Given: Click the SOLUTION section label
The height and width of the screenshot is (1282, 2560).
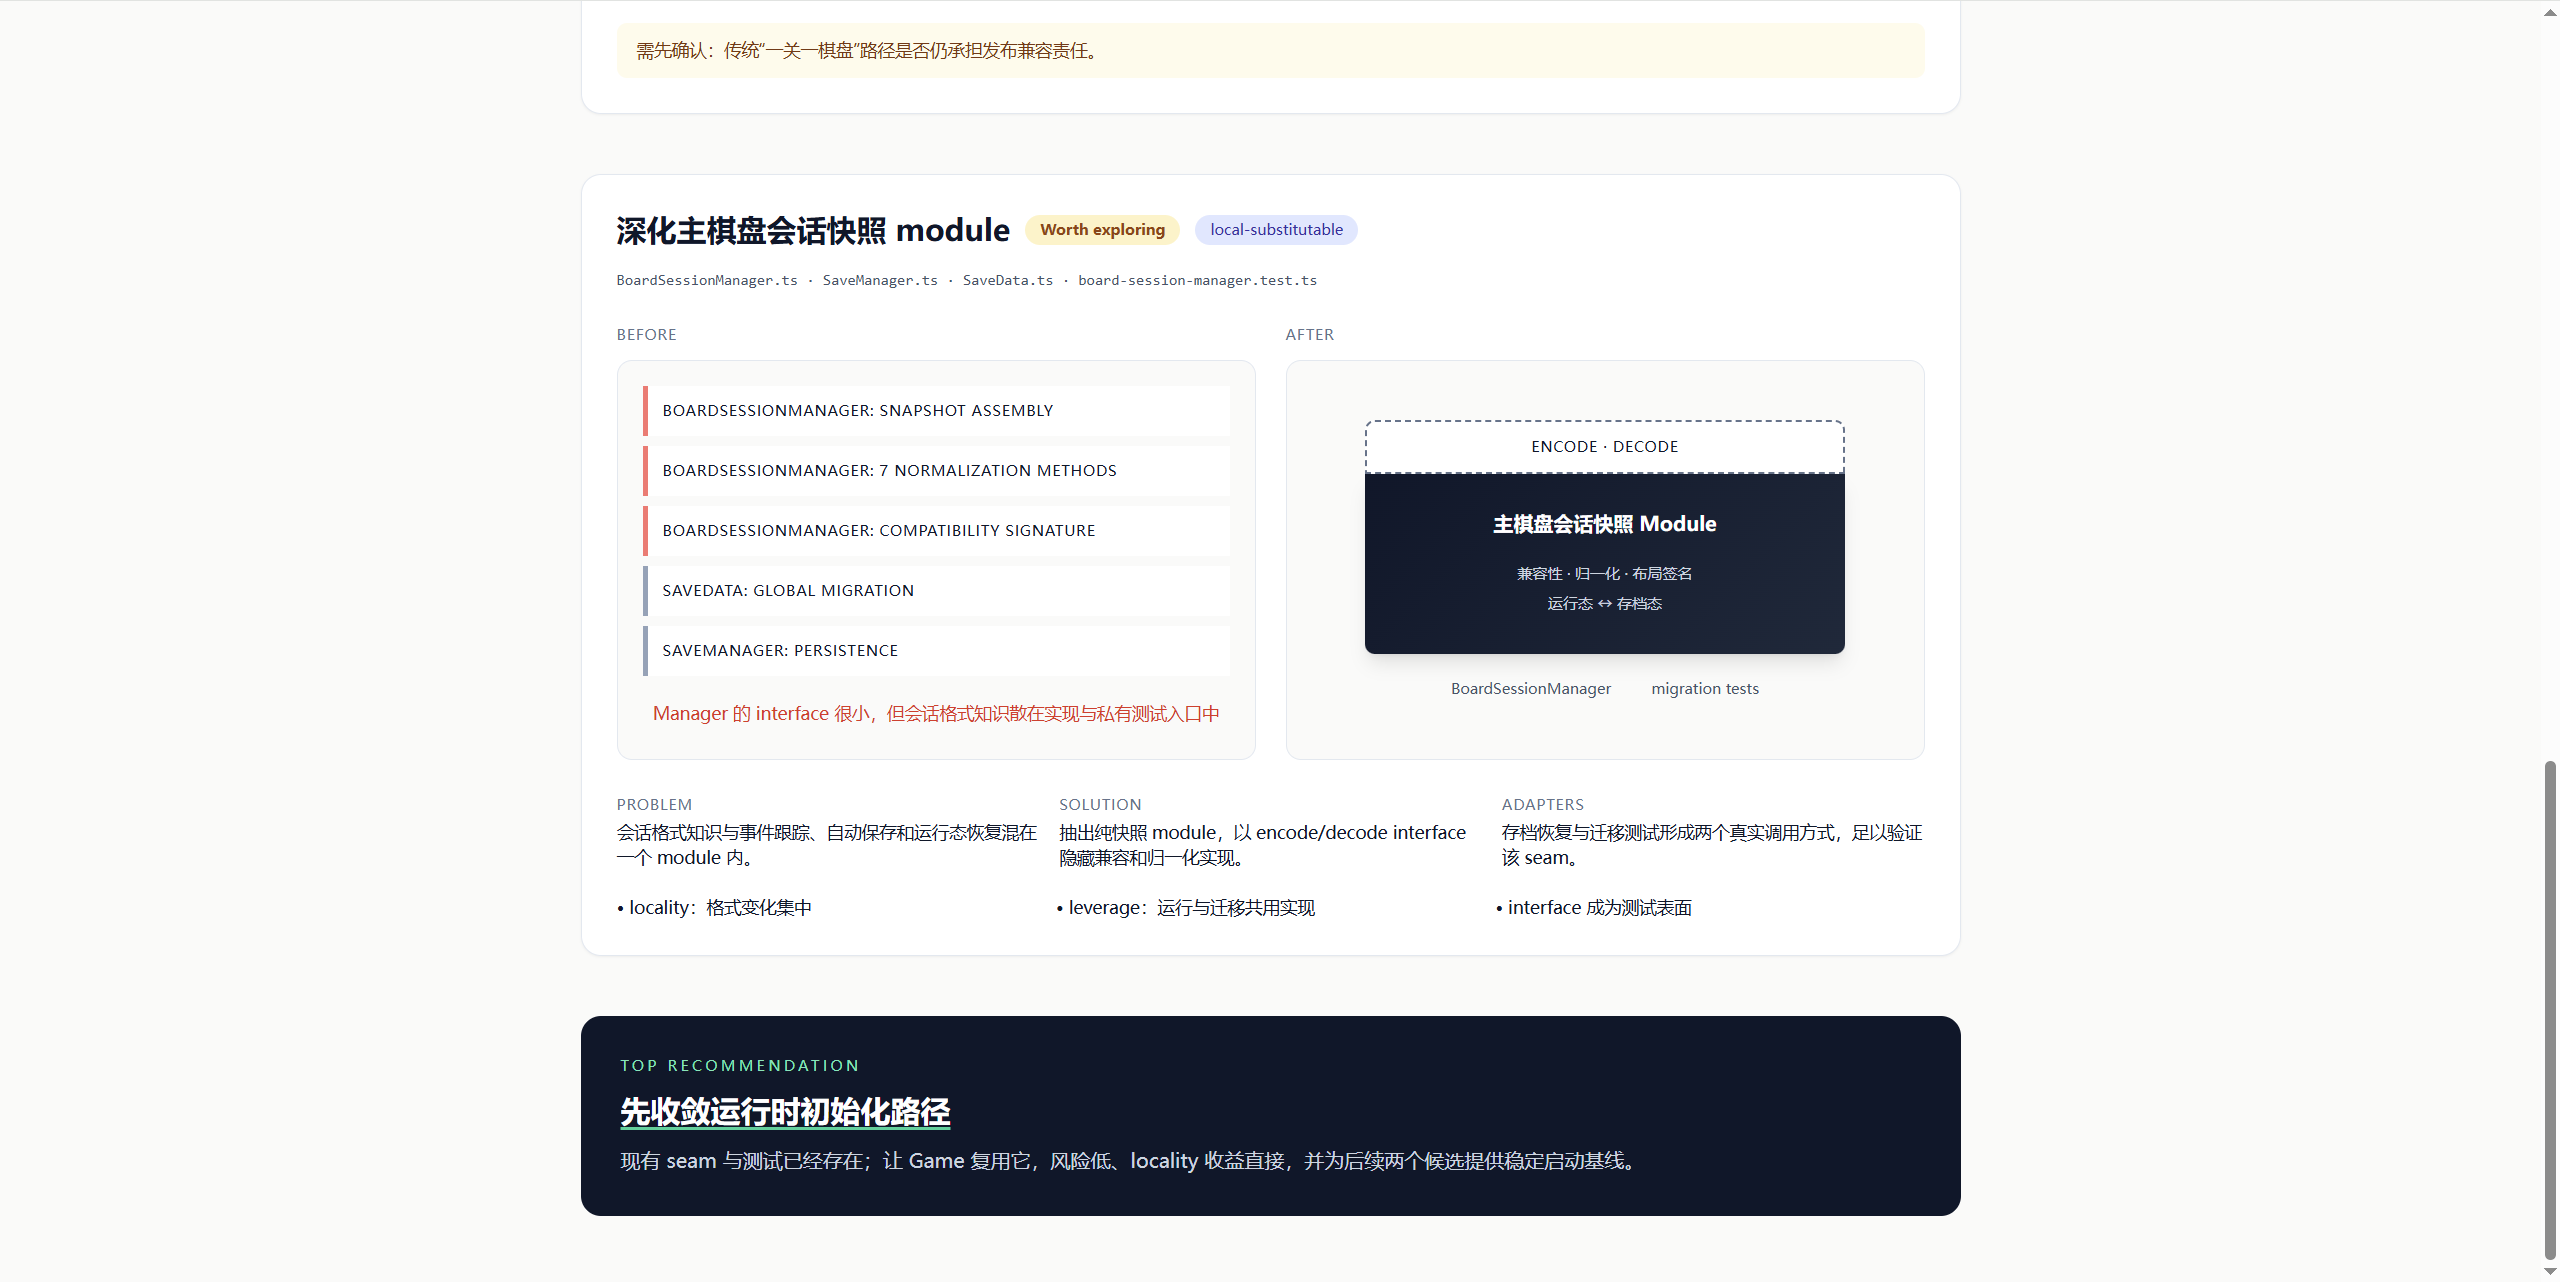Looking at the screenshot, I should click(1100, 805).
